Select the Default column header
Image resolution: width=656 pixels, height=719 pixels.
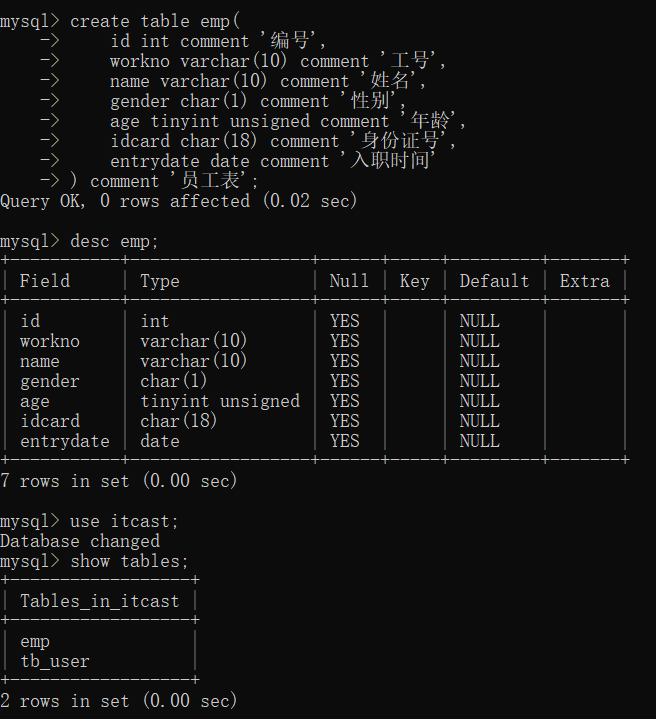click(494, 281)
